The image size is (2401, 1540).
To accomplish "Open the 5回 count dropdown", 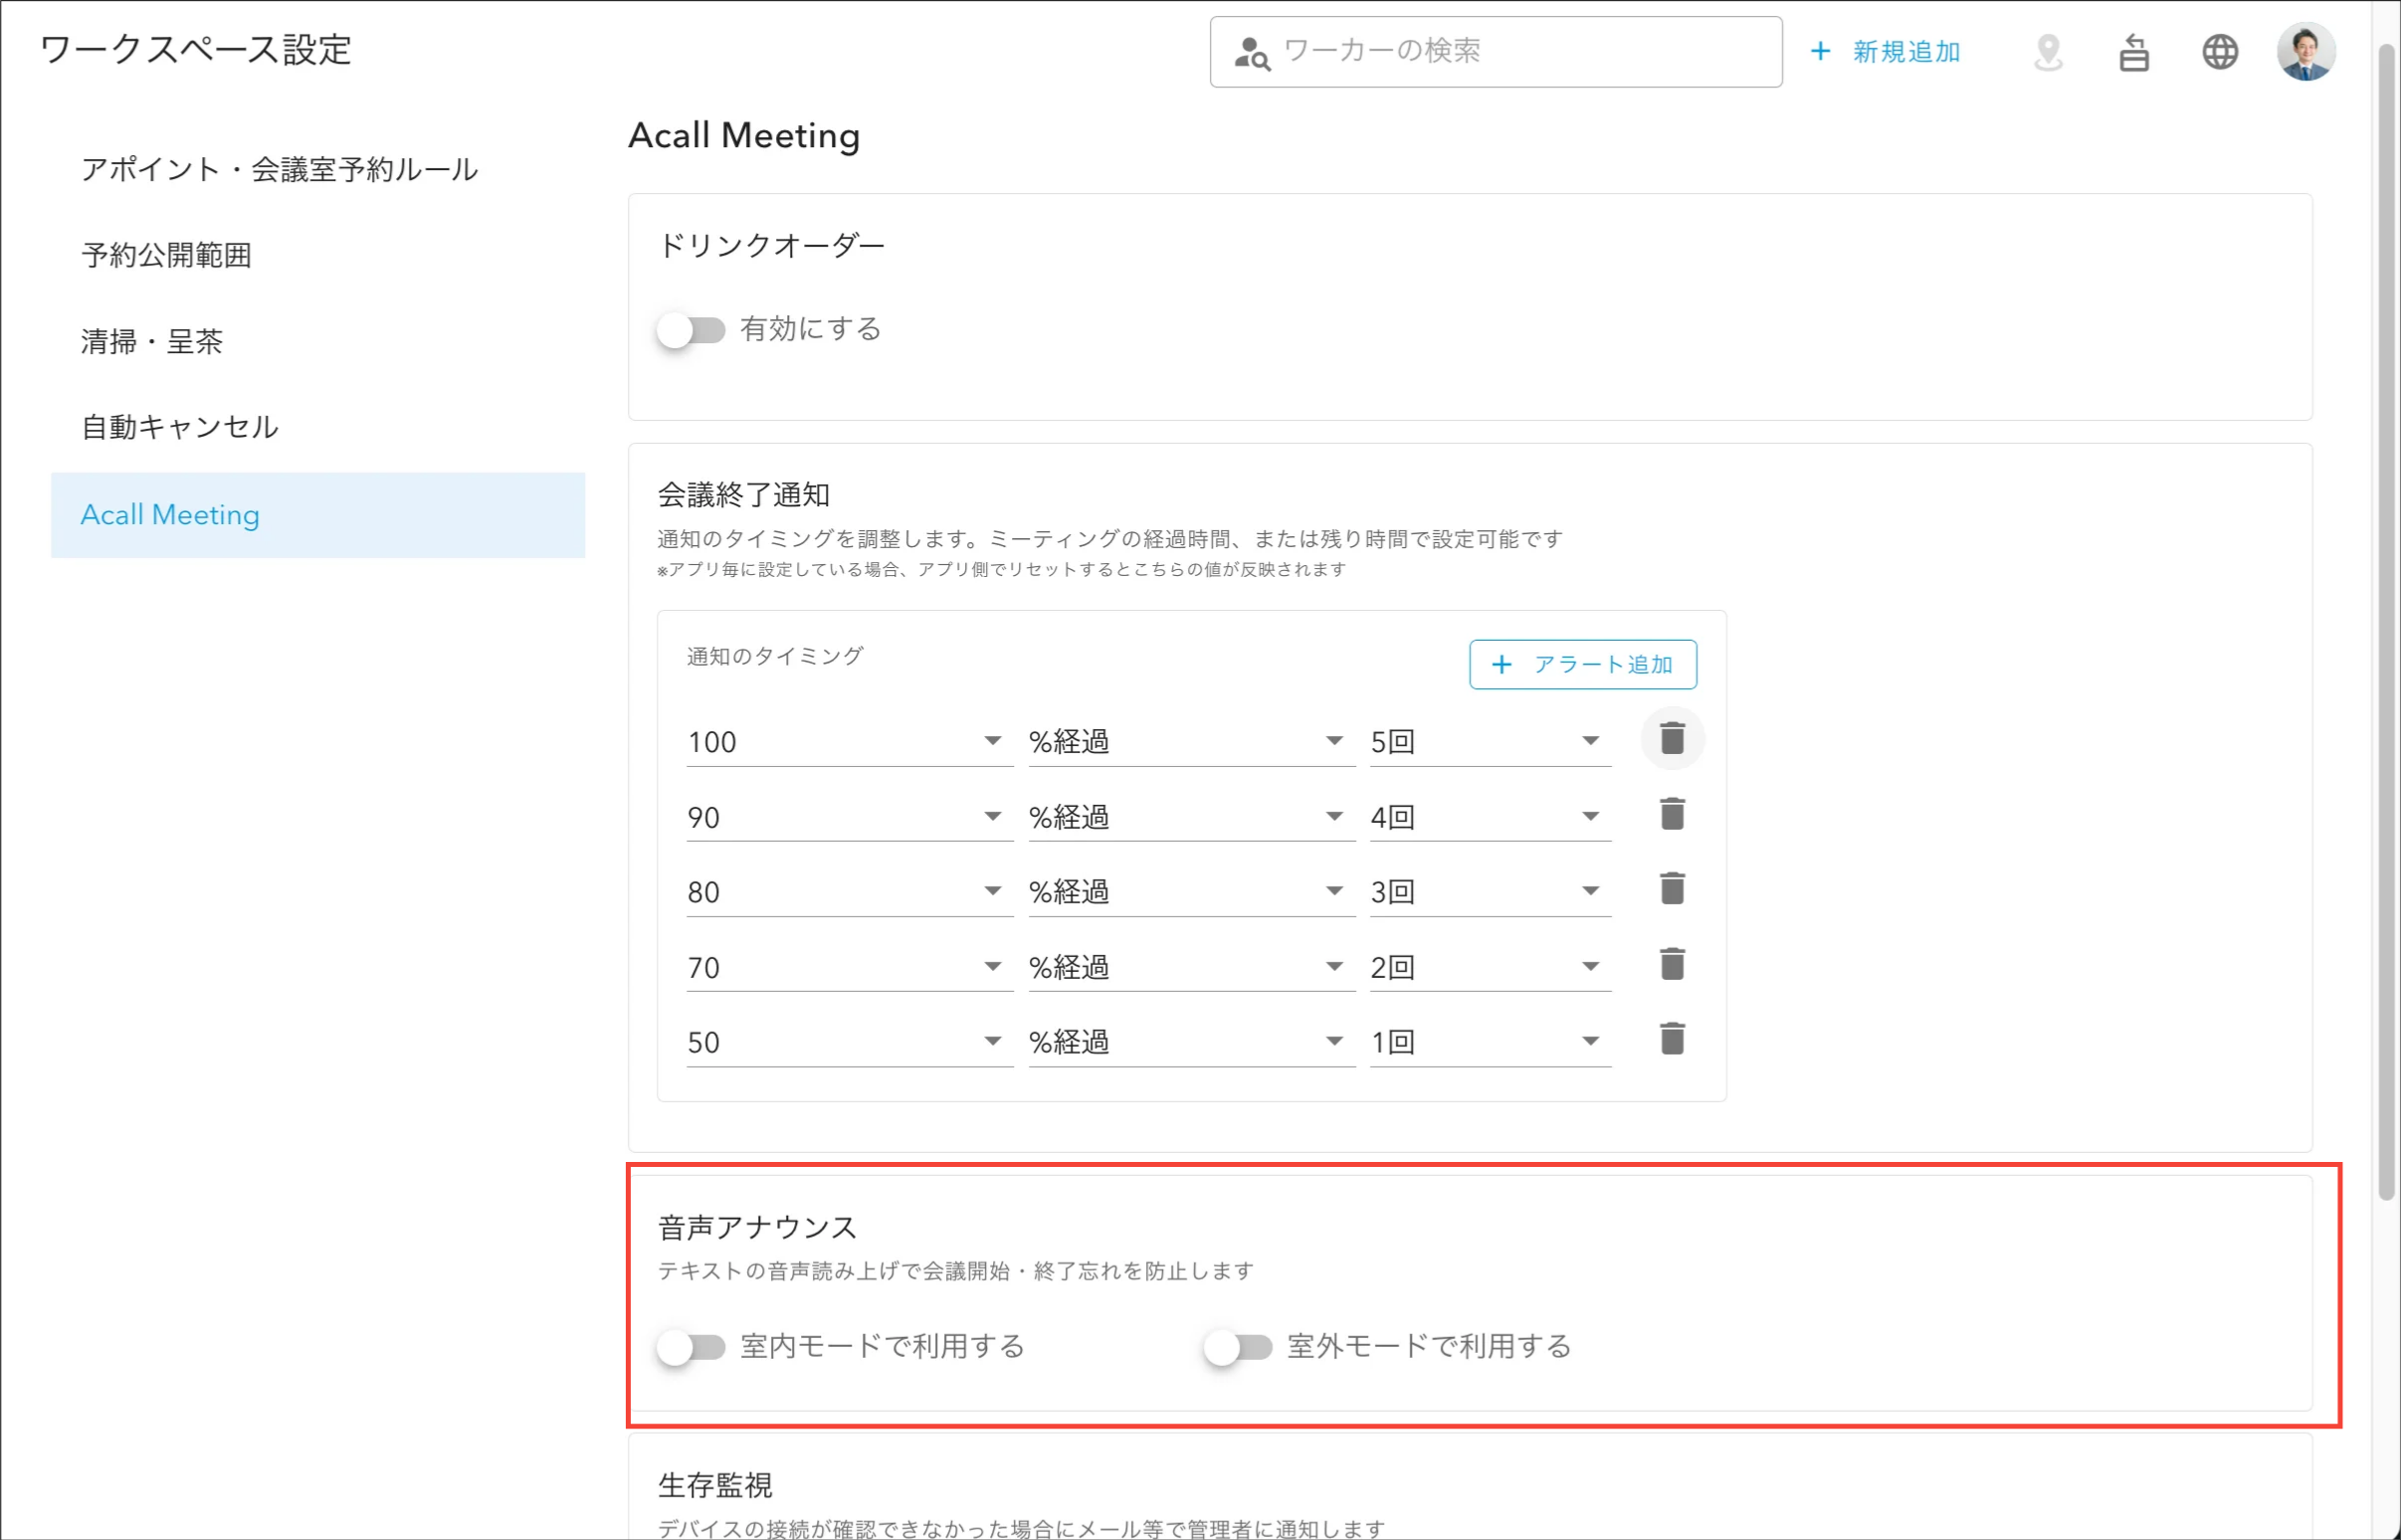I will pyautogui.click(x=1490, y=741).
